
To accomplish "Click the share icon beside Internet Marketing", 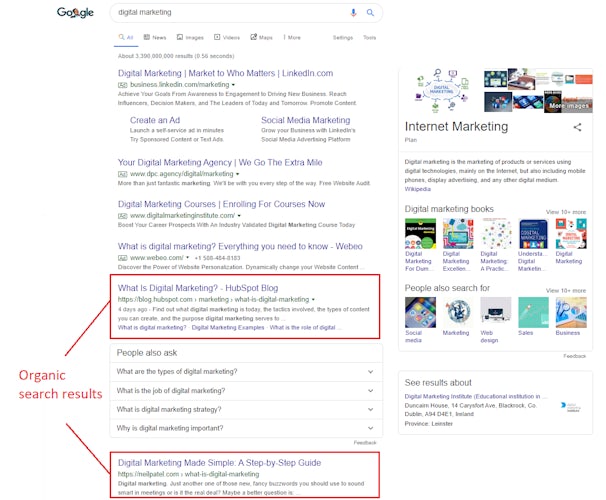I will coord(577,127).
